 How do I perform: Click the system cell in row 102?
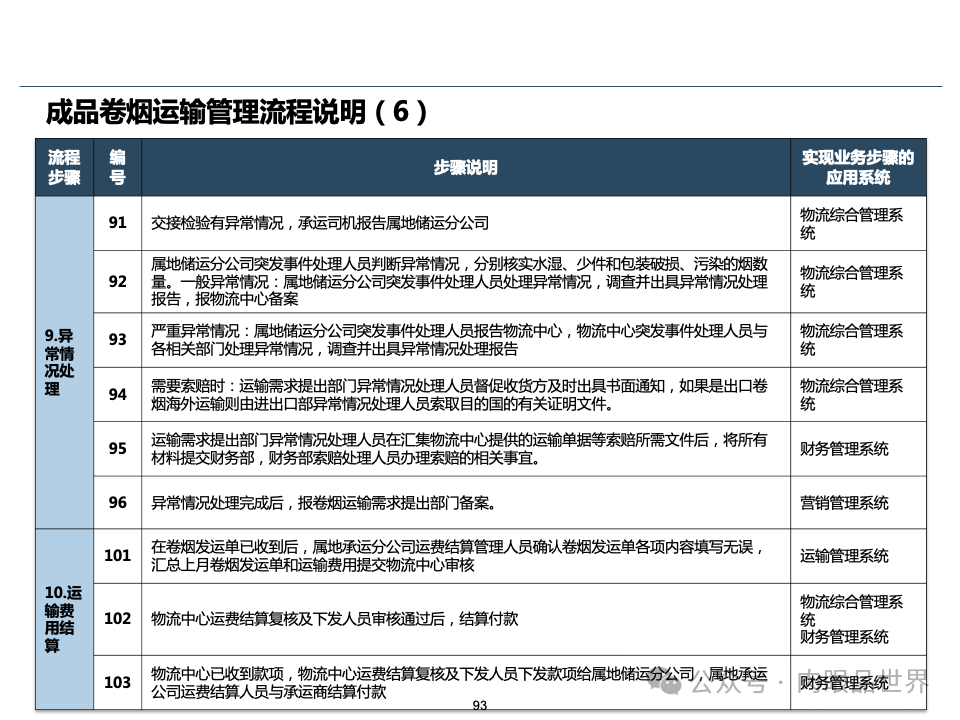point(858,619)
